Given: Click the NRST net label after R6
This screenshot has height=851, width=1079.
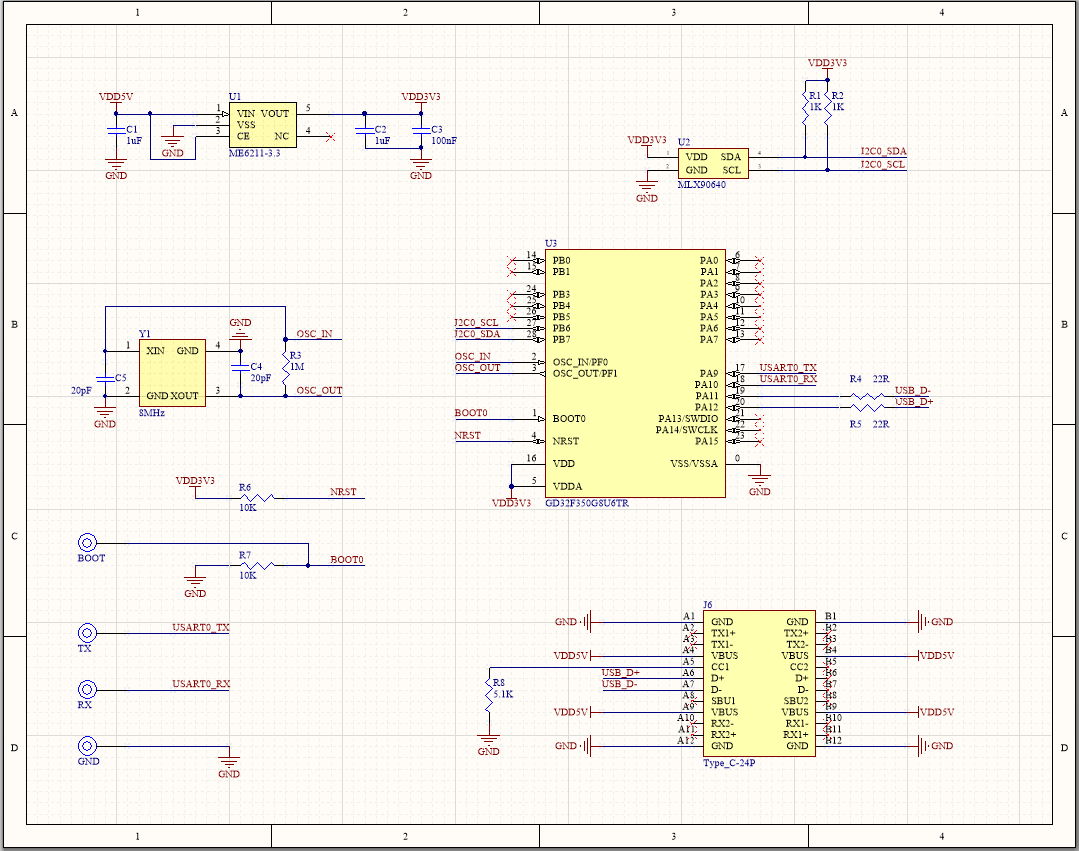Looking at the screenshot, I should click(x=343, y=492).
